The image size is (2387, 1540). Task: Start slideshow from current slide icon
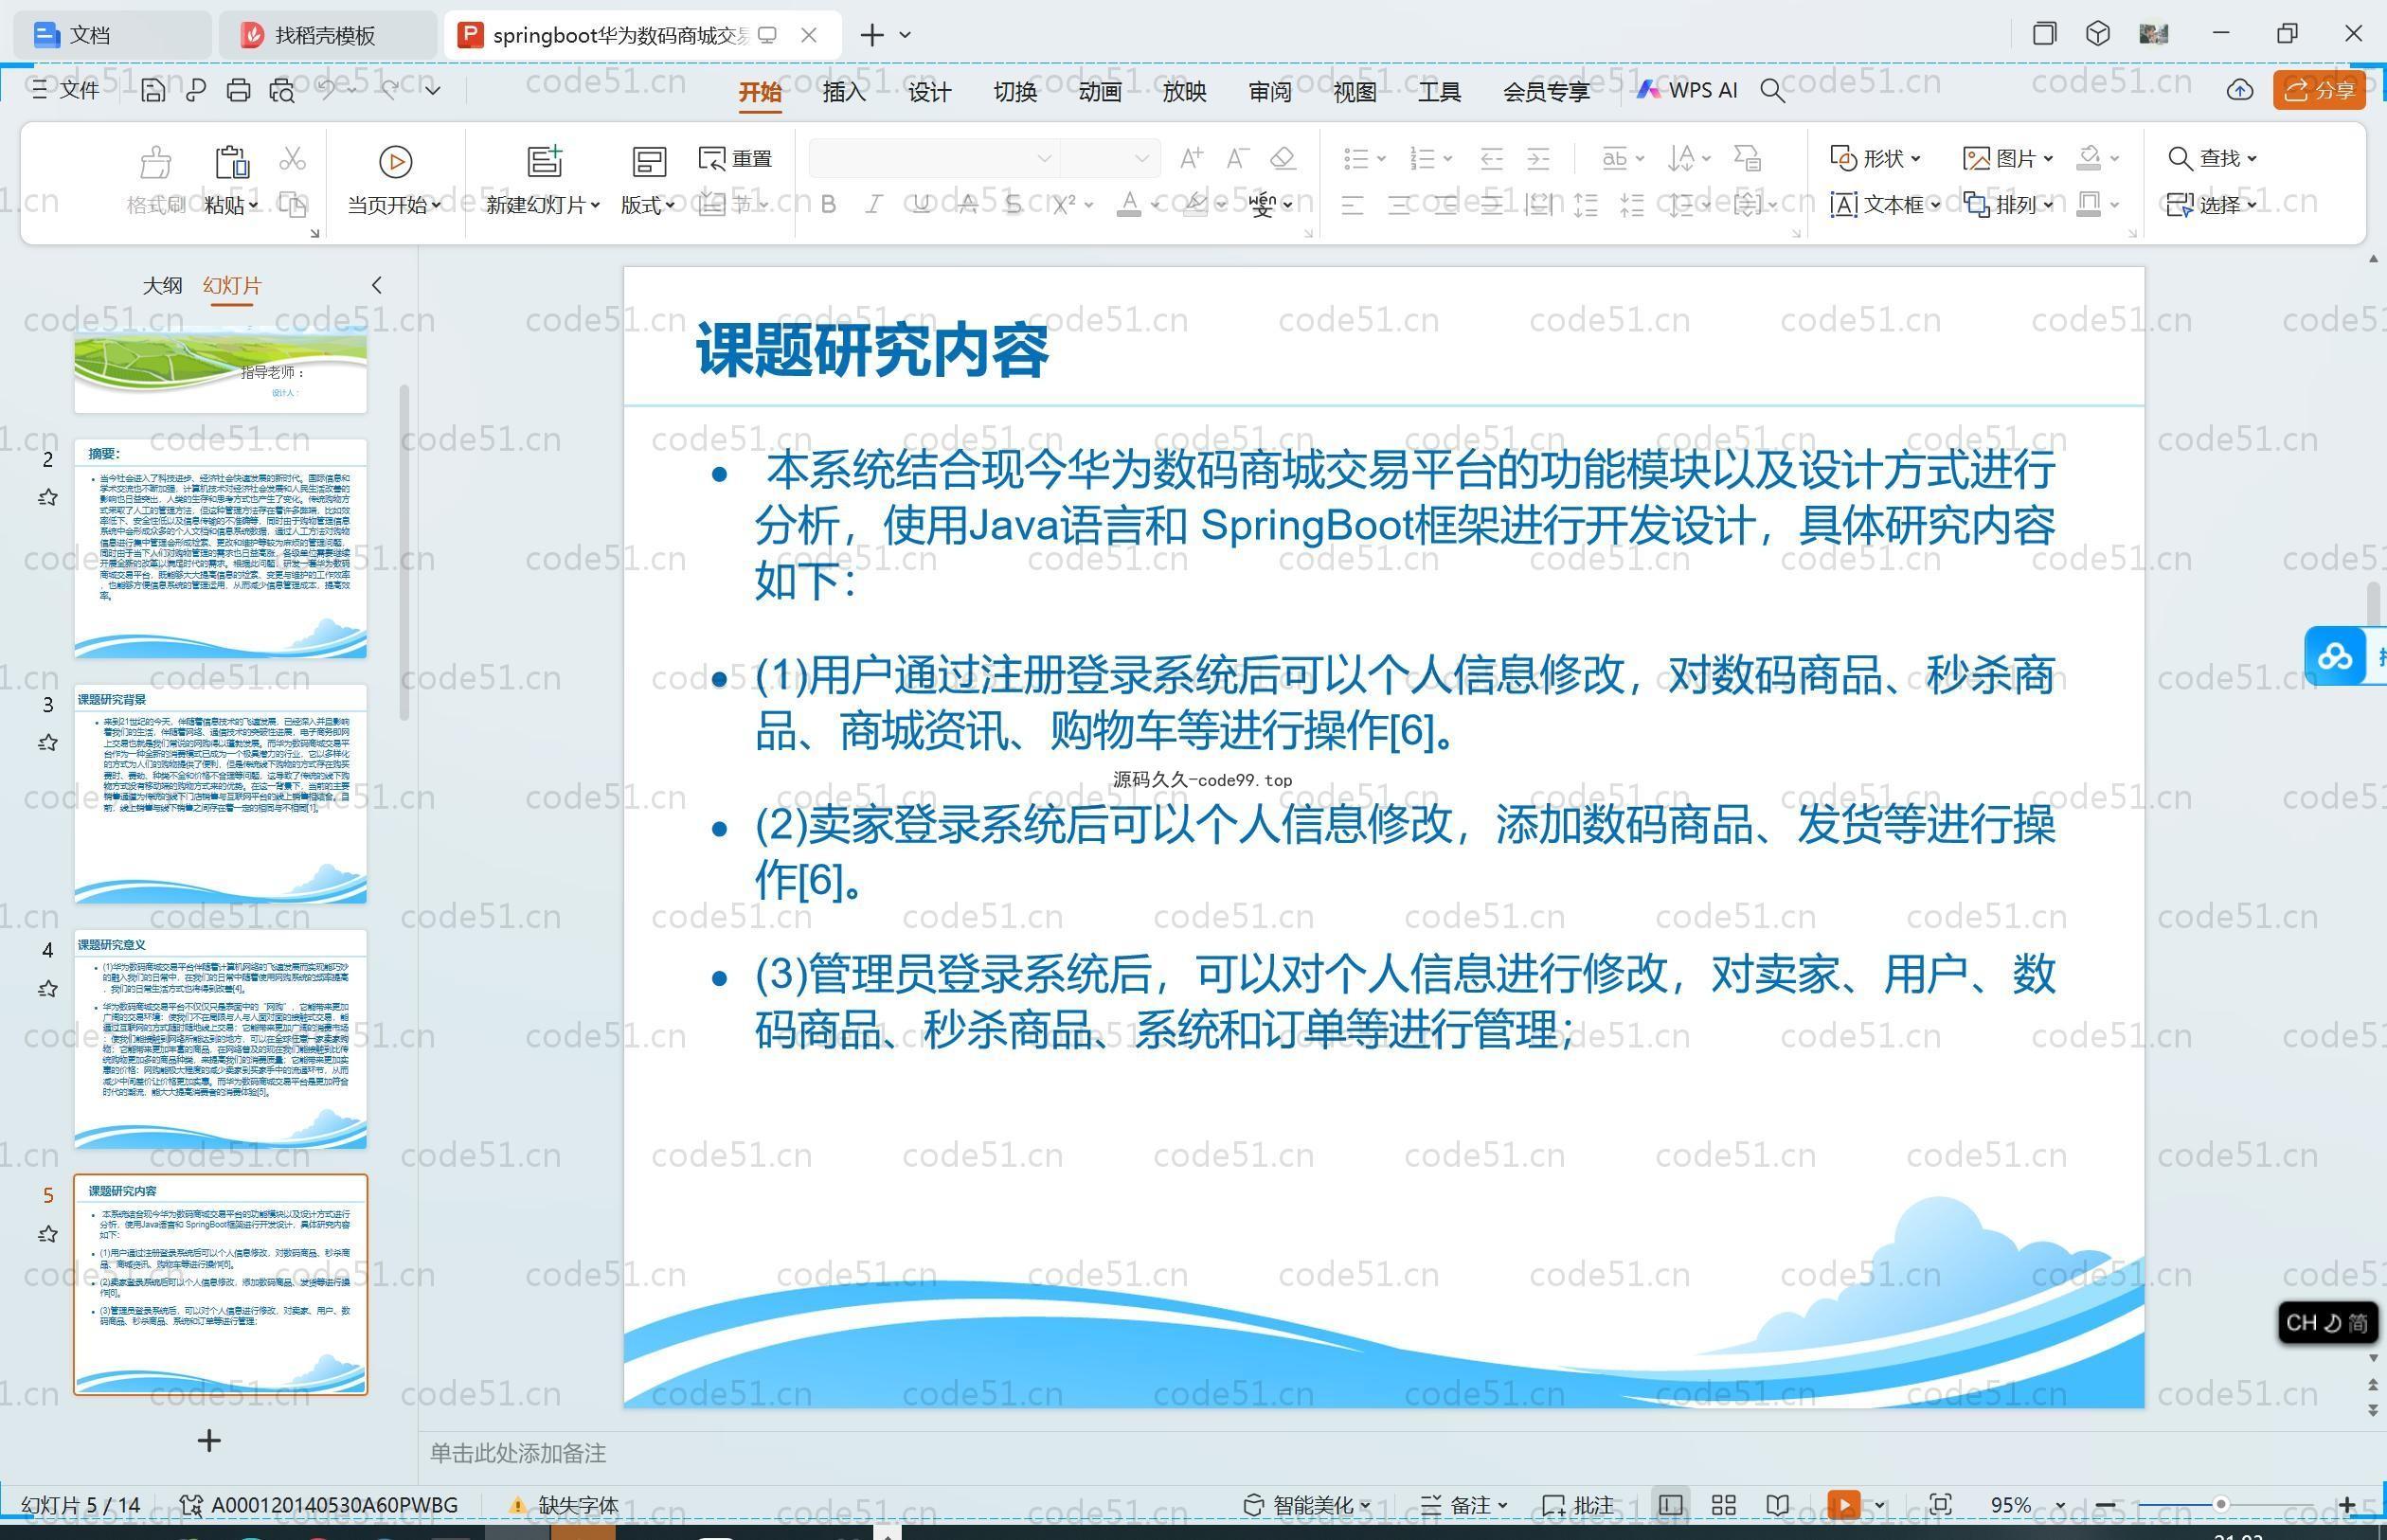click(x=395, y=161)
